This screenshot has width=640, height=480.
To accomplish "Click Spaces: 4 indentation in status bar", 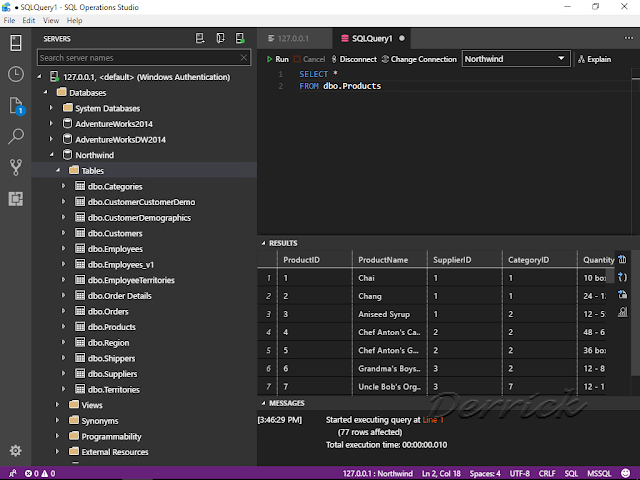I will (x=485, y=473).
